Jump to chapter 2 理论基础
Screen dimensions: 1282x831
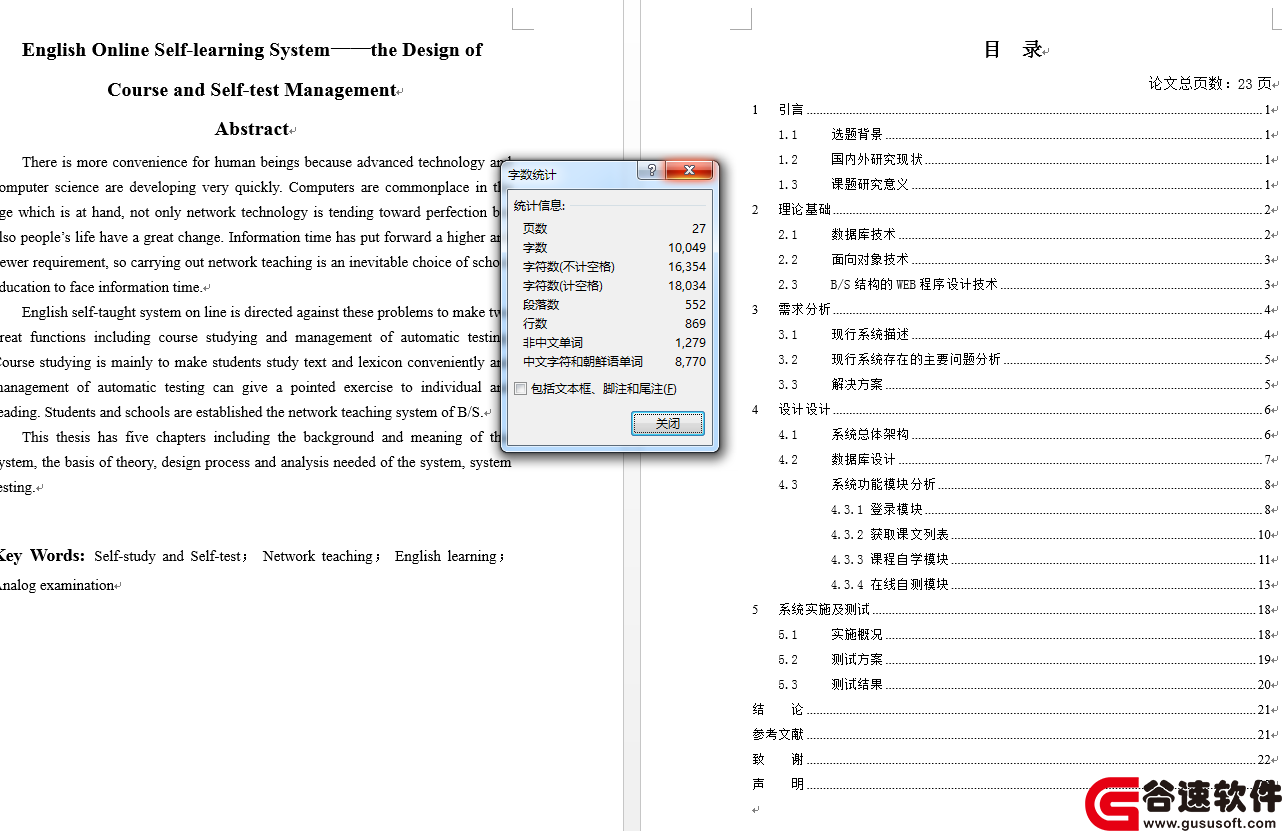(x=1012, y=210)
